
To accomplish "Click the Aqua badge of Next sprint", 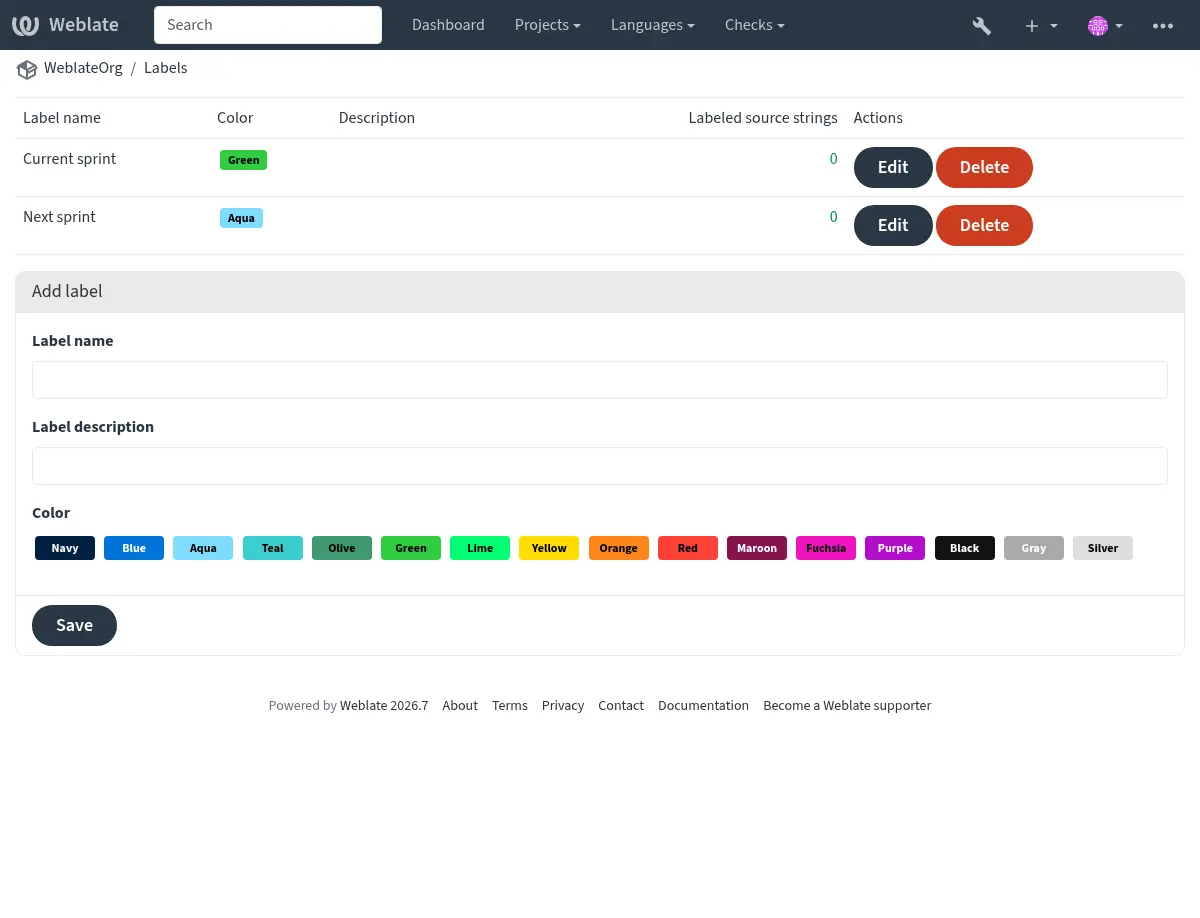I will [241, 218].
